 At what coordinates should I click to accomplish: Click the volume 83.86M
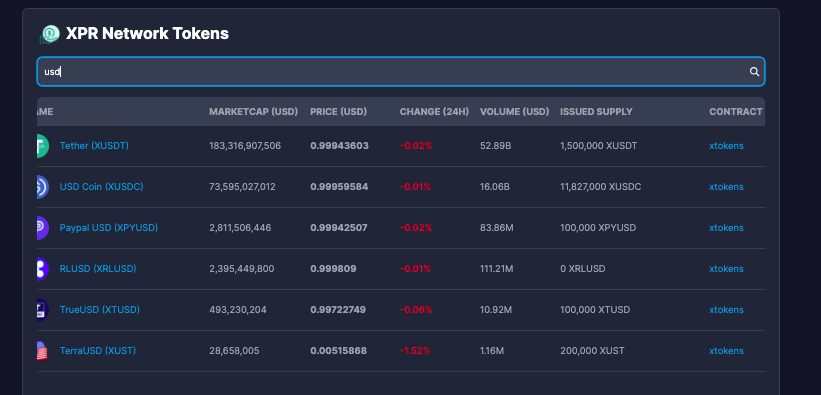click(496, 228)
